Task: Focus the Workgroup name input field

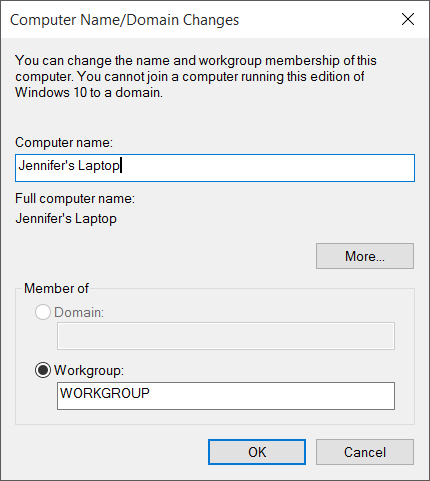Action: 226,396
